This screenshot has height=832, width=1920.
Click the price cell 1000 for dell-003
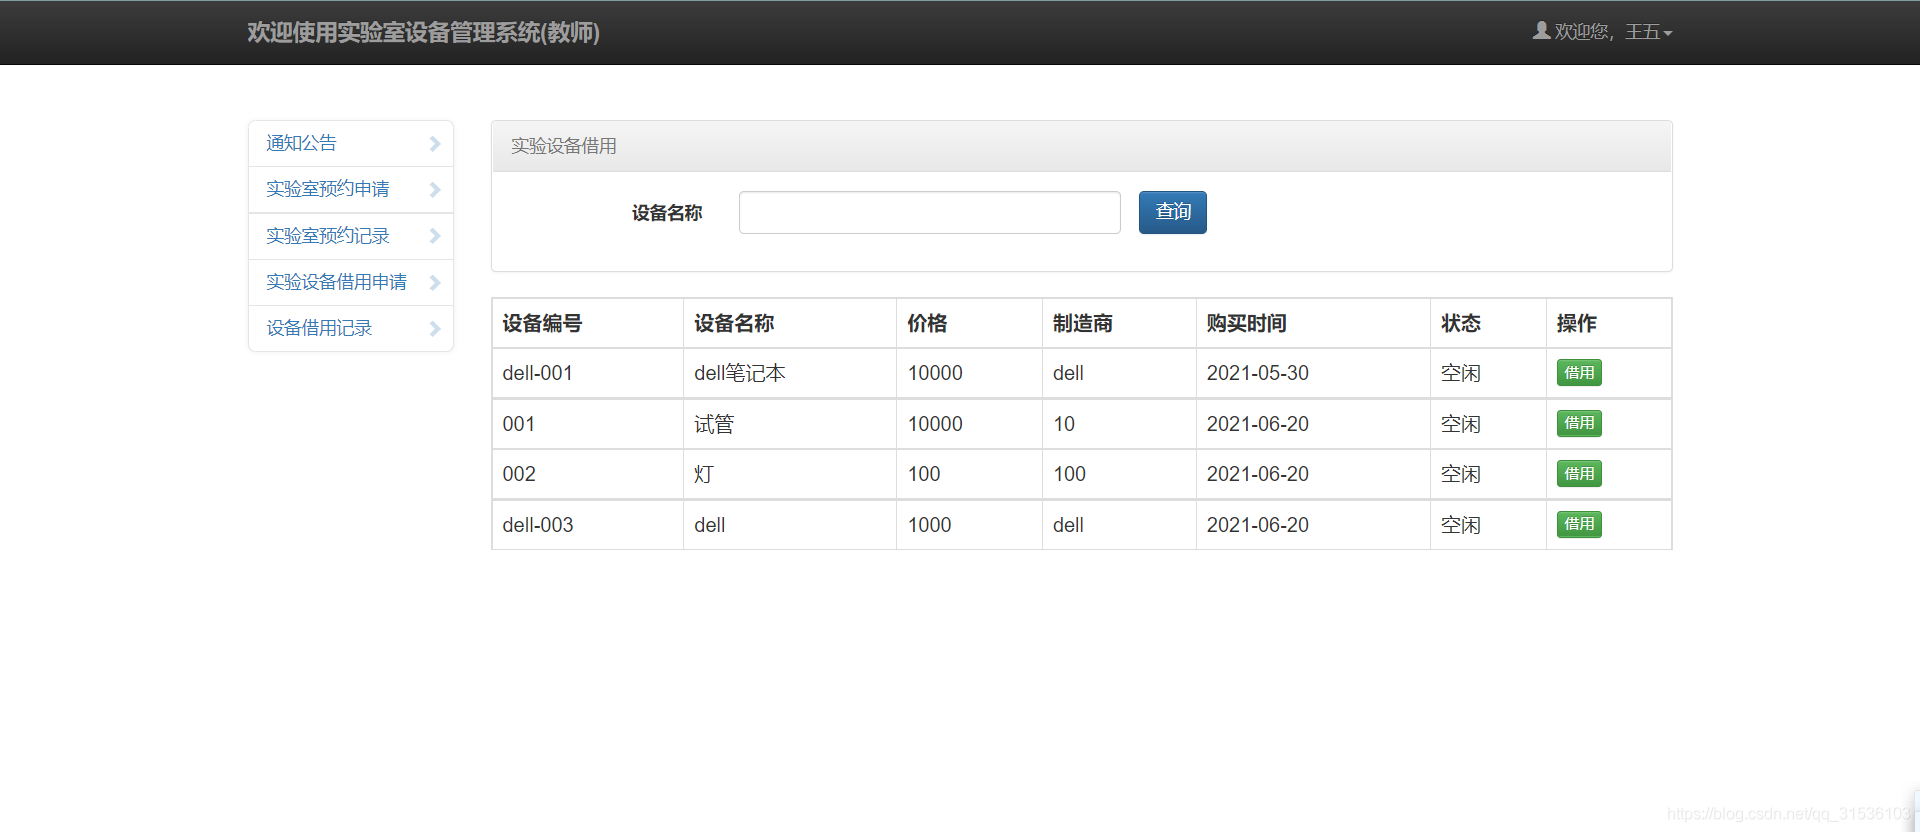(x=969, y=525)
